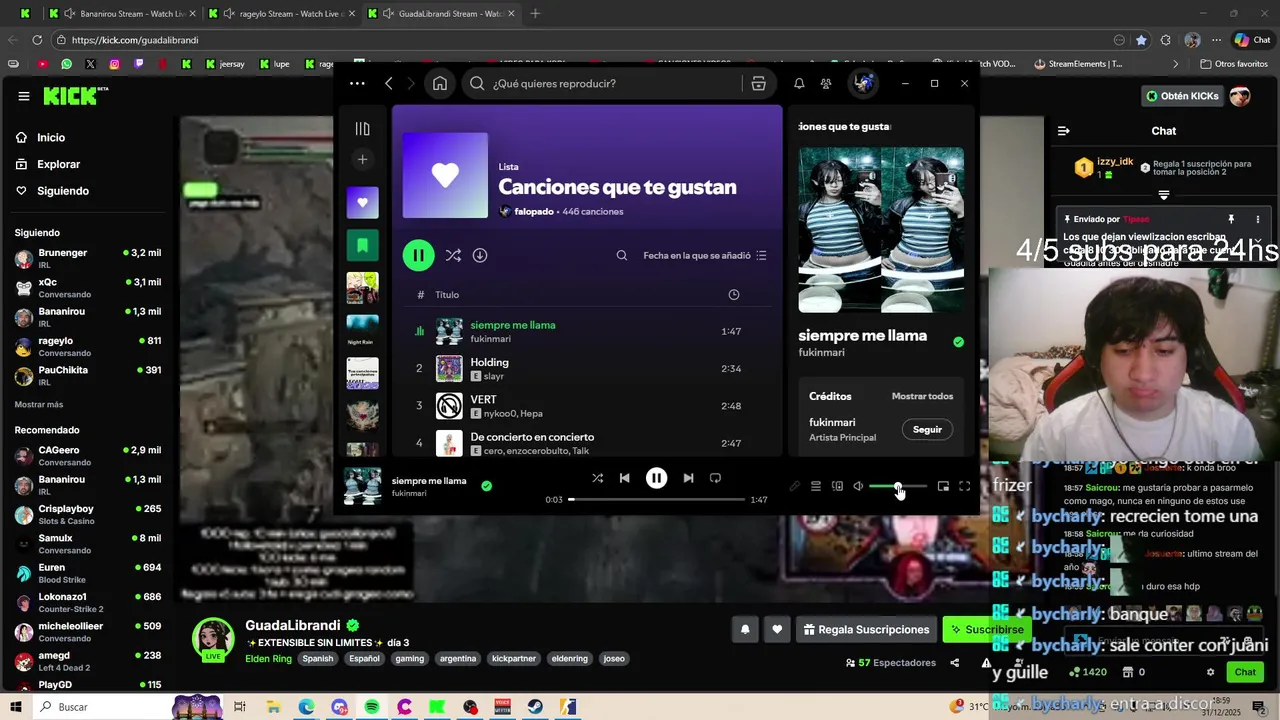Click song progress bar
Viewport: 1280px width, 720px height.
click(x=657, y=499)
